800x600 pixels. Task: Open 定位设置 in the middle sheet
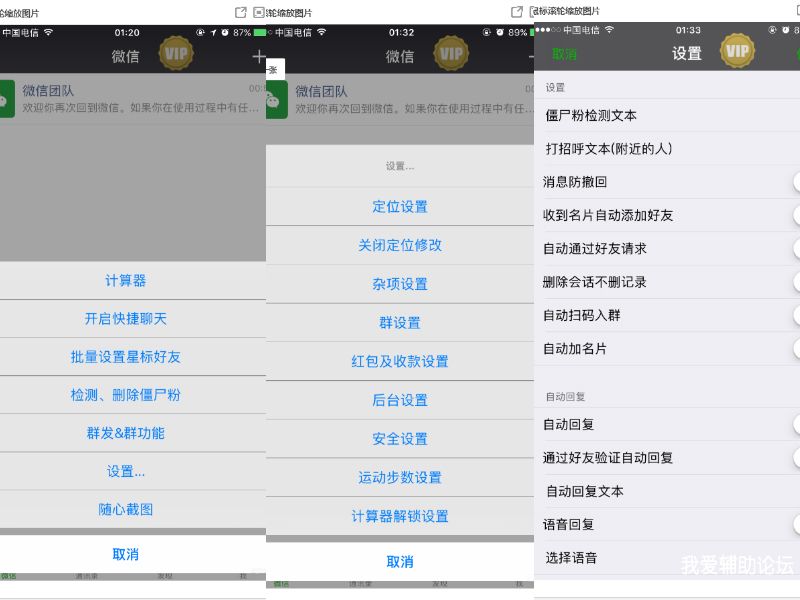(400, 207)
